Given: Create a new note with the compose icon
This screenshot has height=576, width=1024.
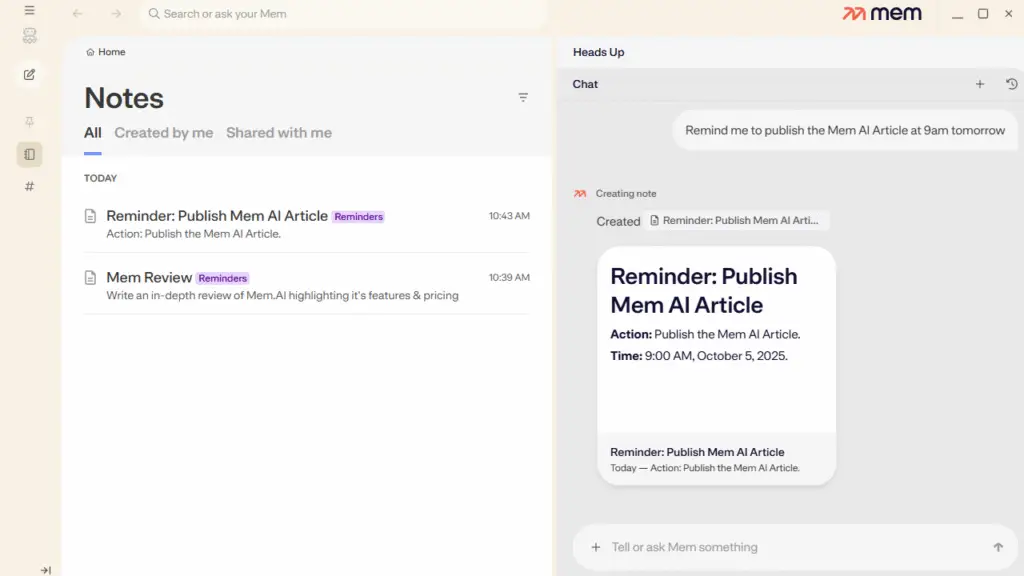Looking at the screenshot, I should point(29,74).
